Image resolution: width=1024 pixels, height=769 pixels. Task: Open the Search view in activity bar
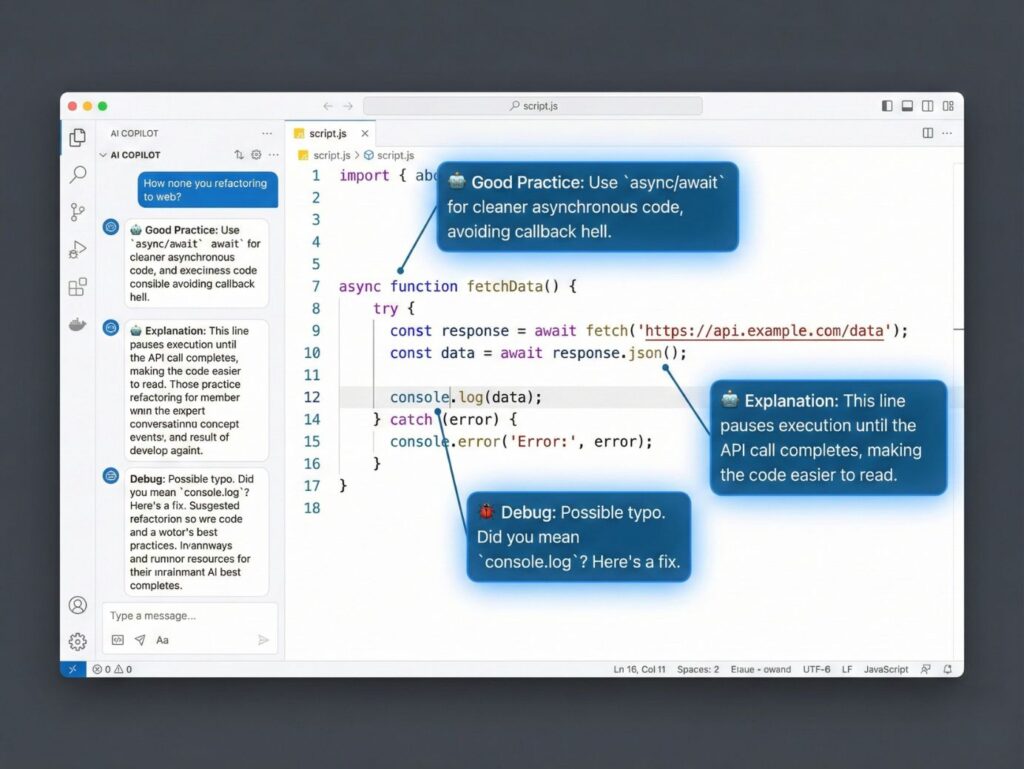tap(77, 175)
